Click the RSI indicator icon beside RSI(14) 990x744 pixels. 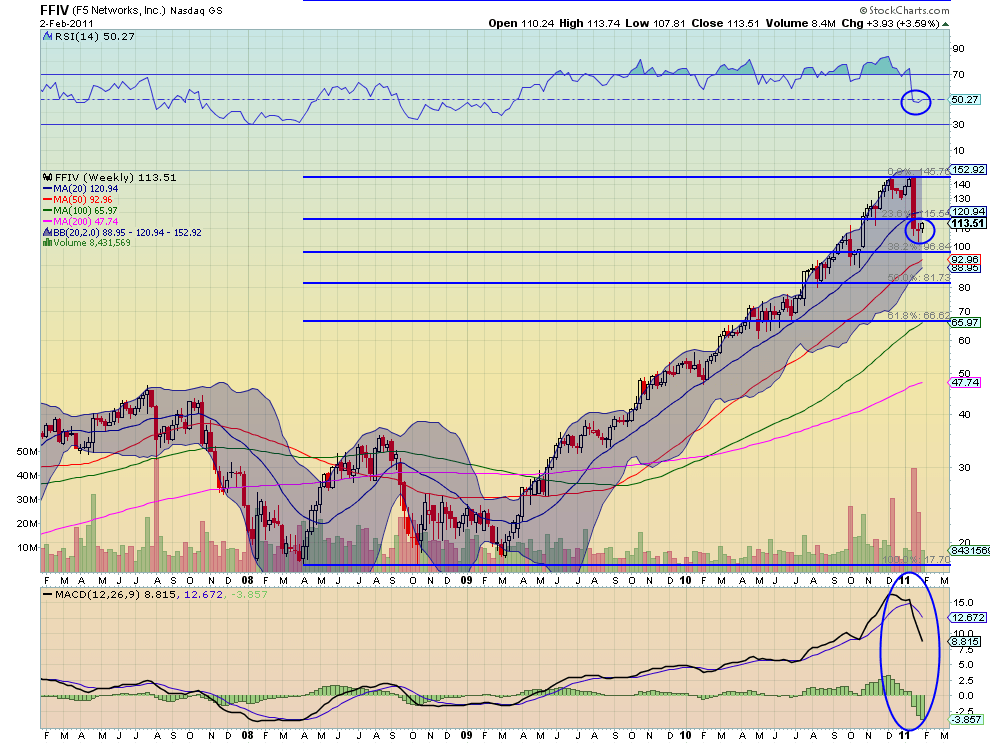(47, 37)
